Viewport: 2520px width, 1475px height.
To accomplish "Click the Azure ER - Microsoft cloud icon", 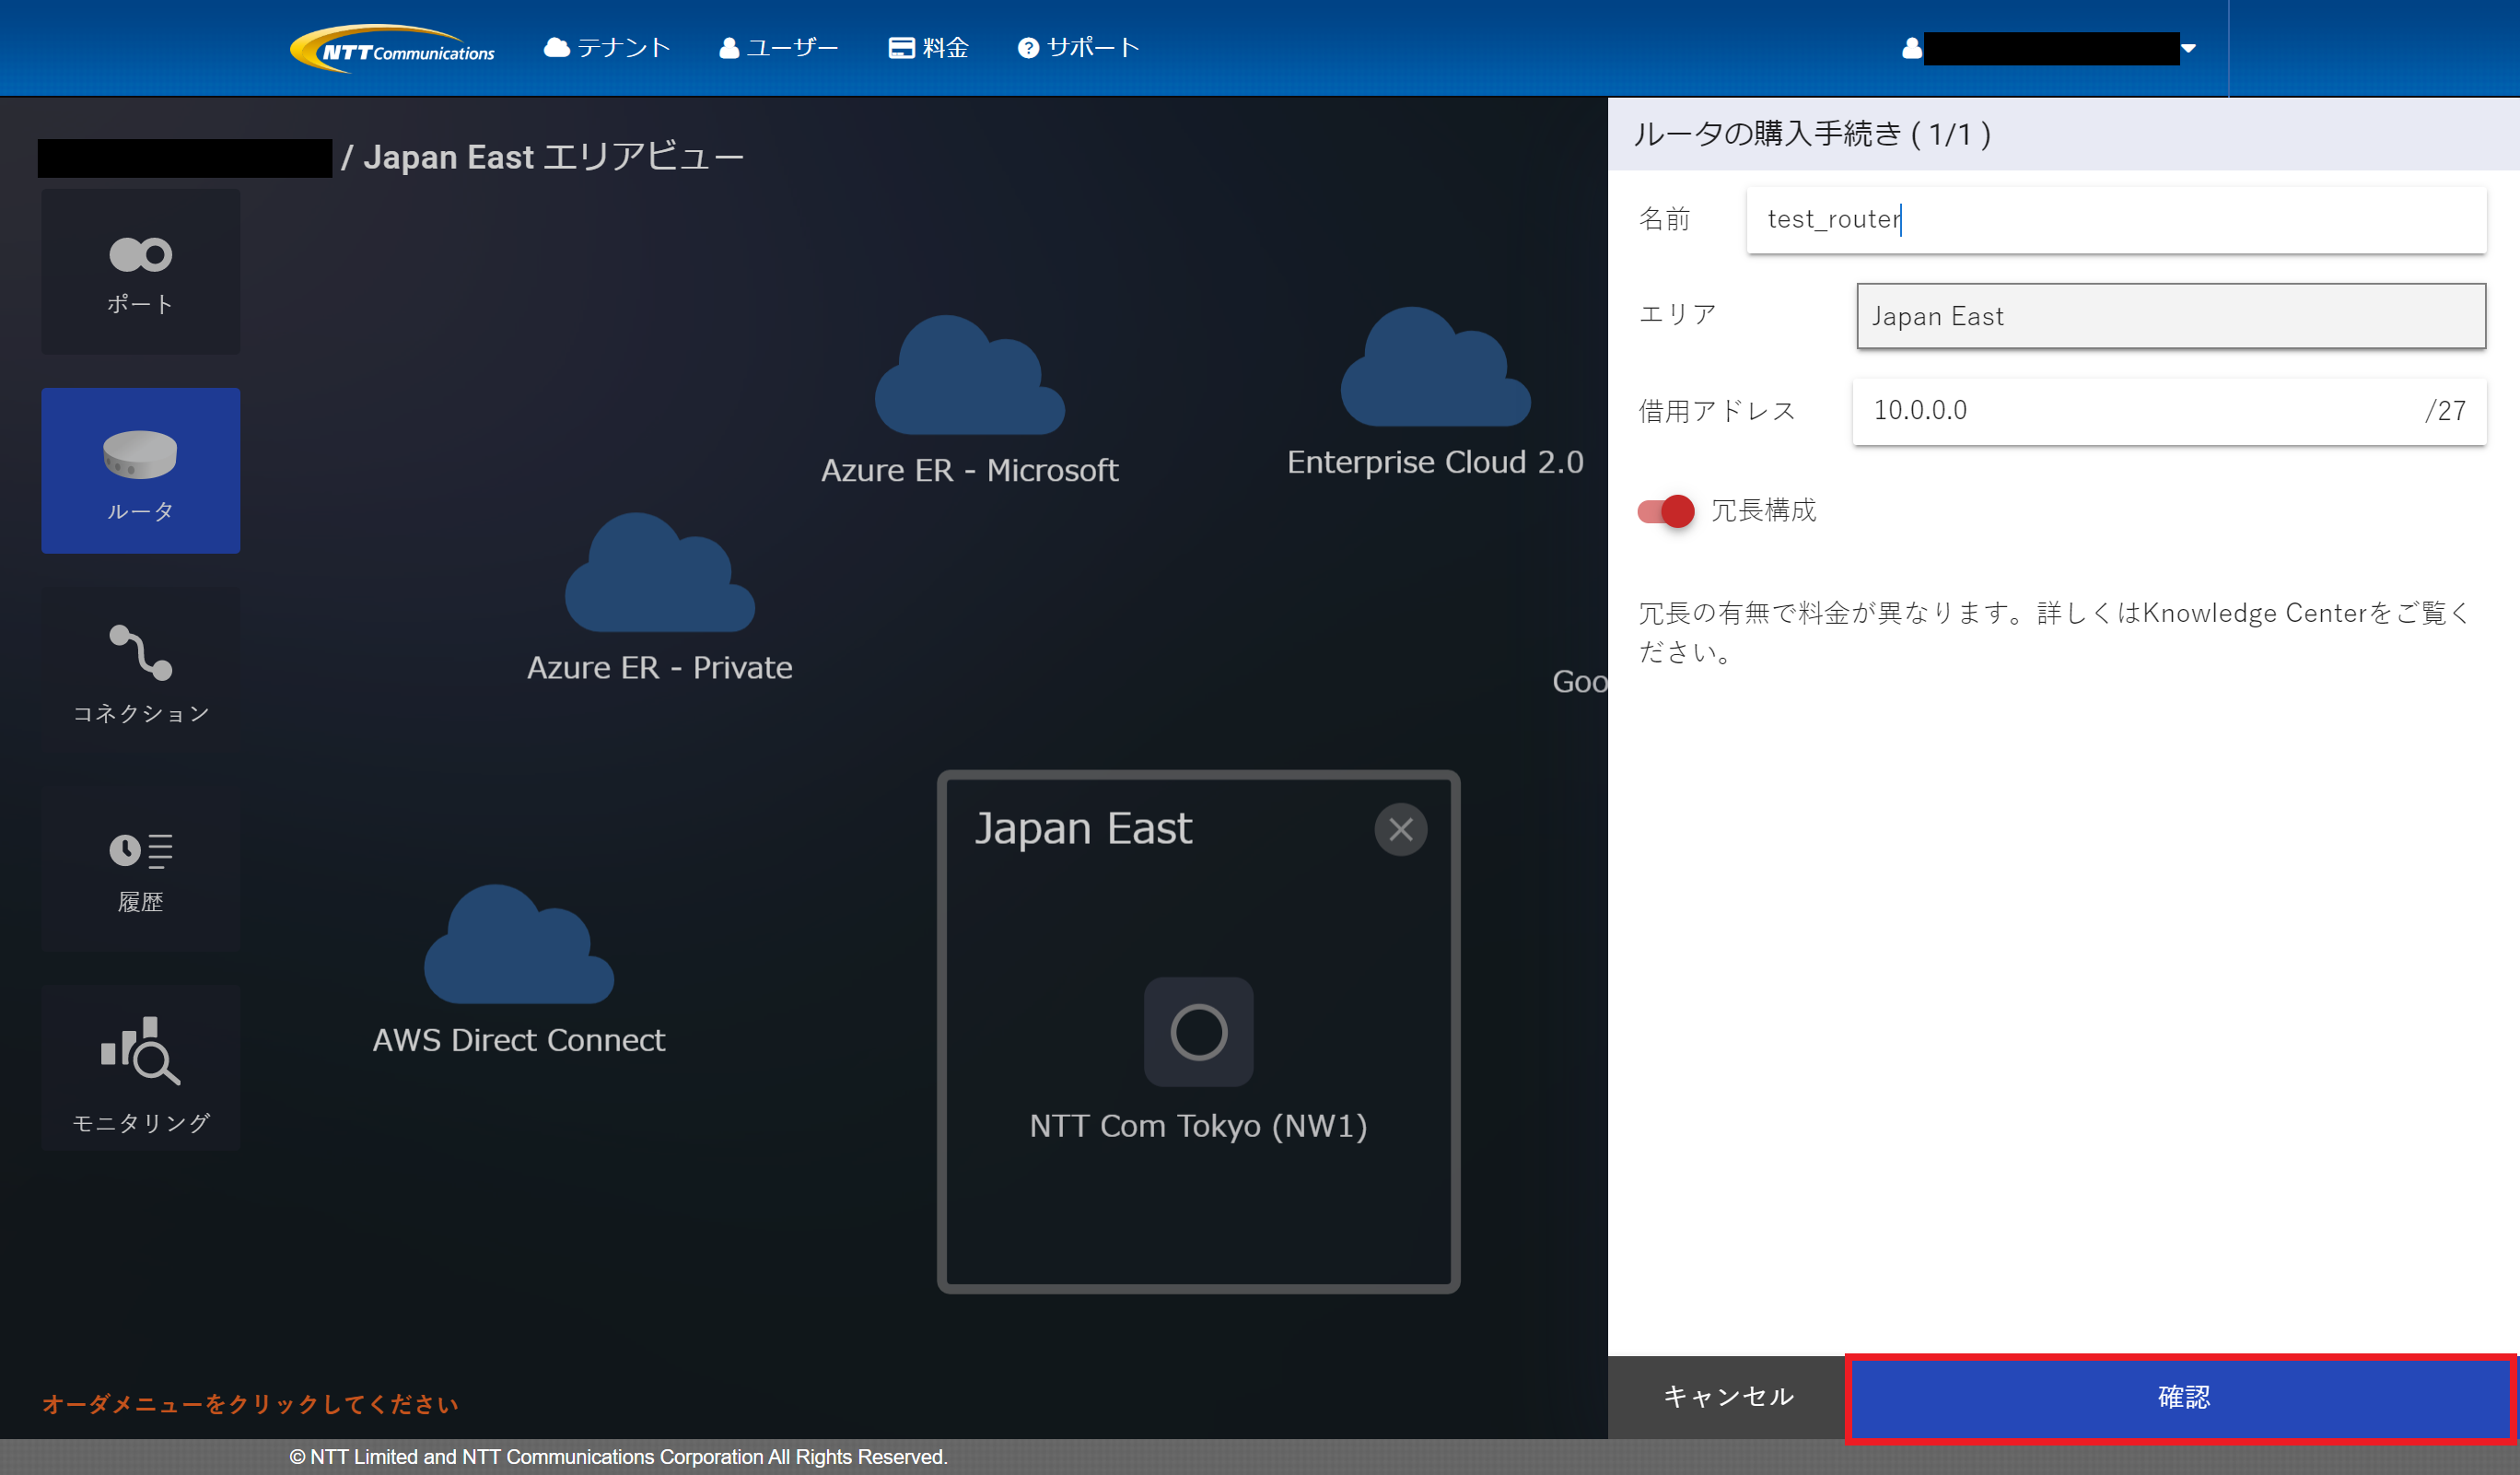I will pos(969,378).
